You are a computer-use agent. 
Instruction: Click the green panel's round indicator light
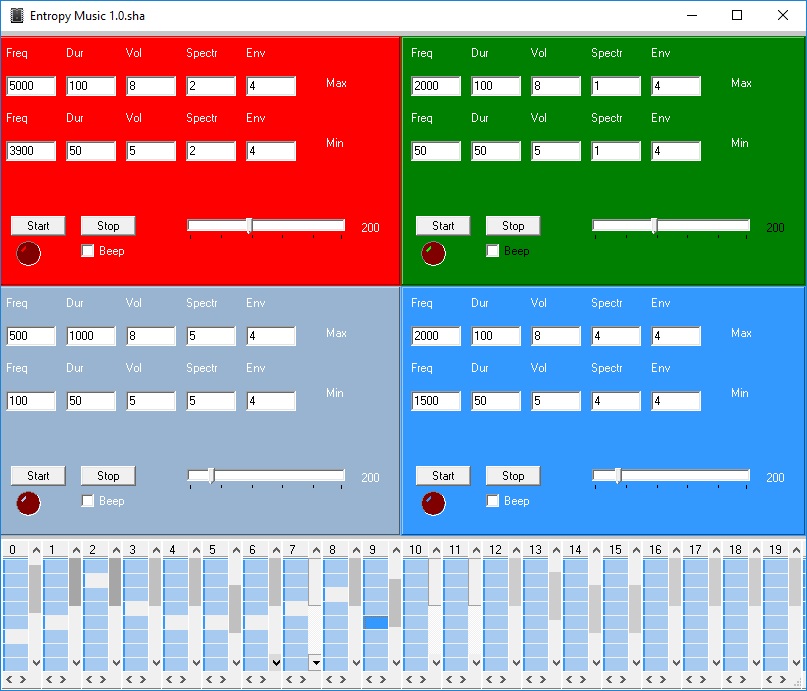(433, 253)
